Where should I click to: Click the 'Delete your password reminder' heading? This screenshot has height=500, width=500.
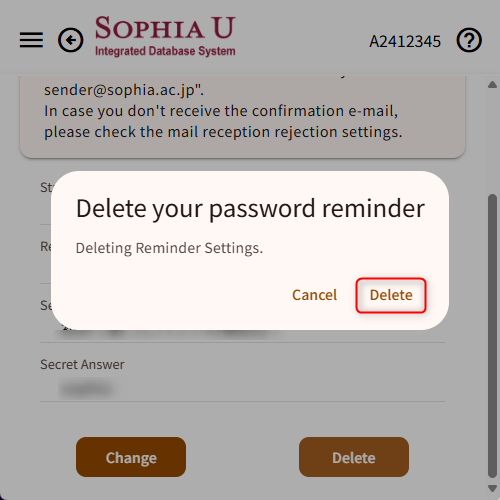[x=250, y=209]
